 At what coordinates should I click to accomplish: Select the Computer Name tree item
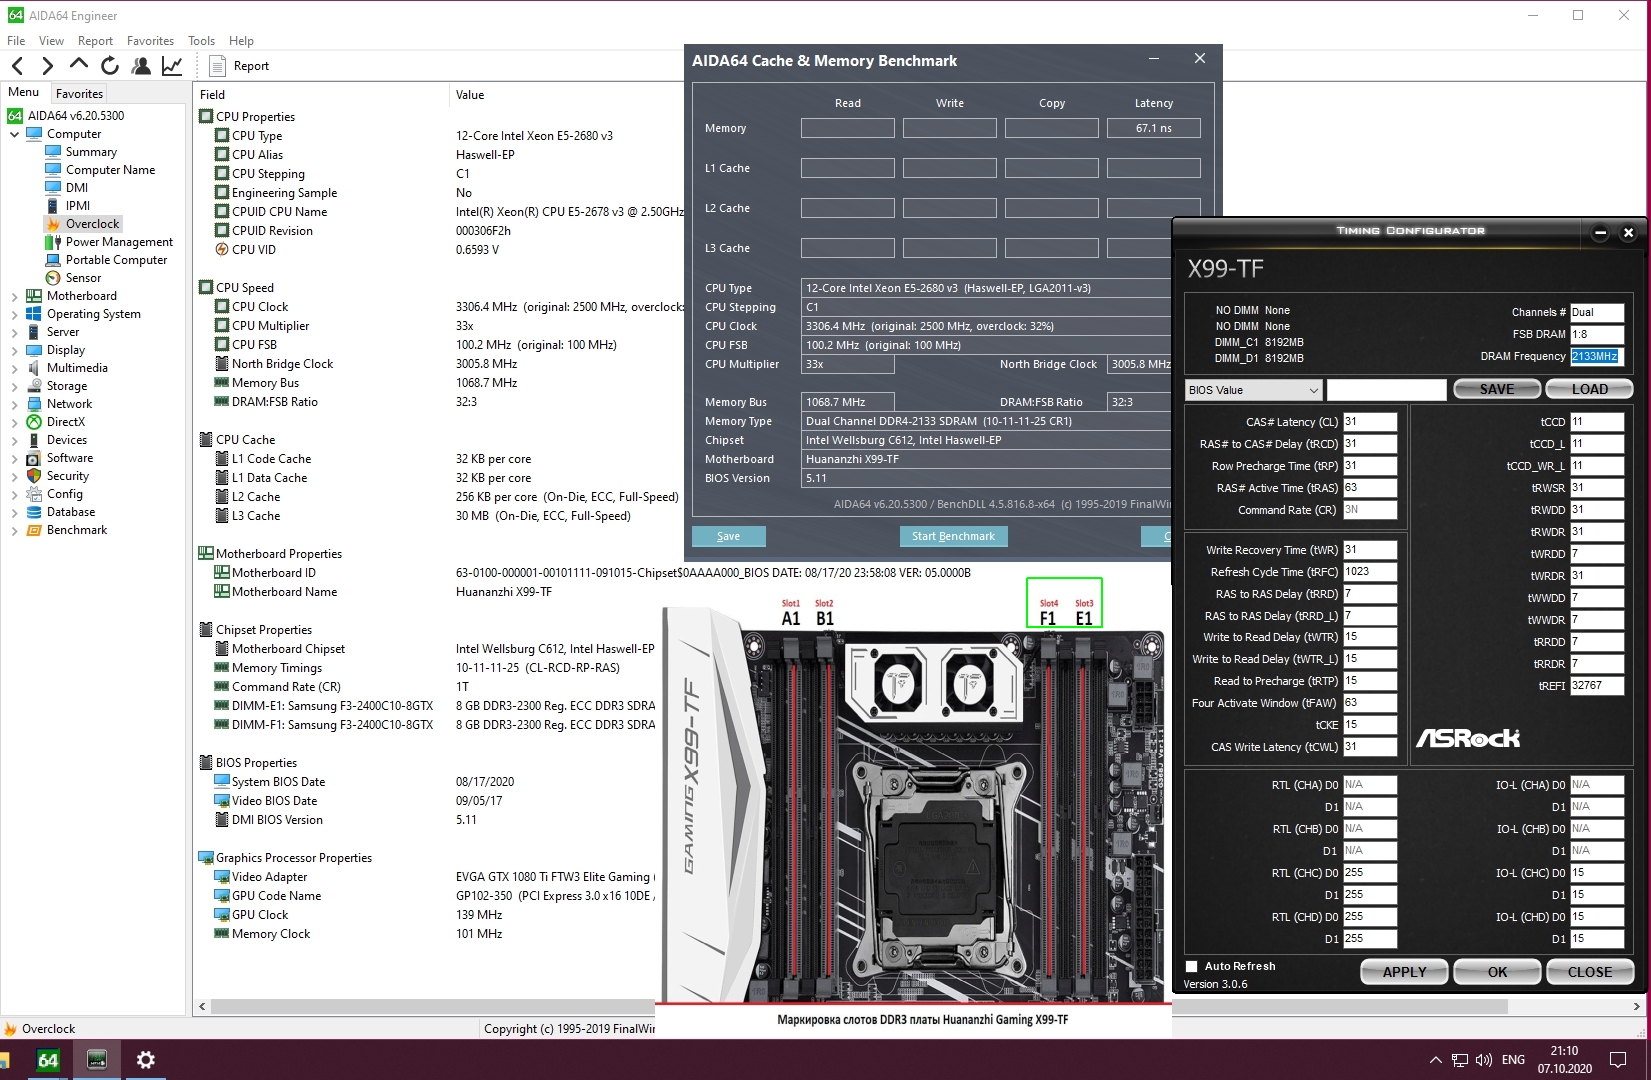coord(110,170)
